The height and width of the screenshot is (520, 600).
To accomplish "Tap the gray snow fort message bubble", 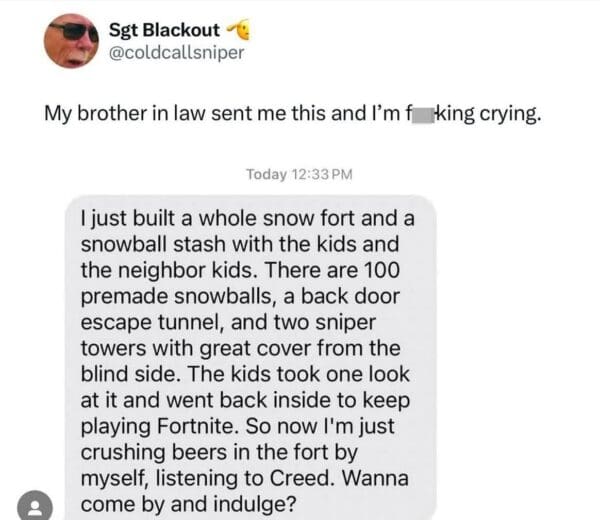I will coord(251,358).
